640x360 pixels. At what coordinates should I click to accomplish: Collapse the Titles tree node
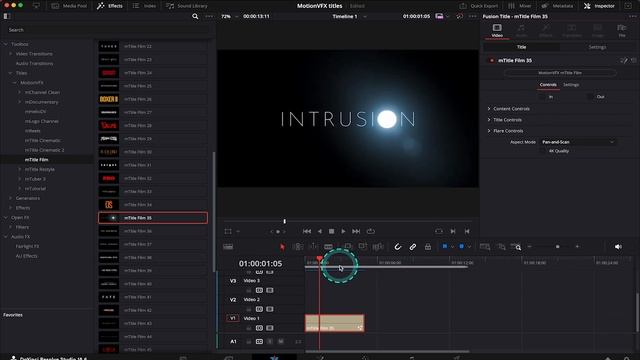point(11,73)
